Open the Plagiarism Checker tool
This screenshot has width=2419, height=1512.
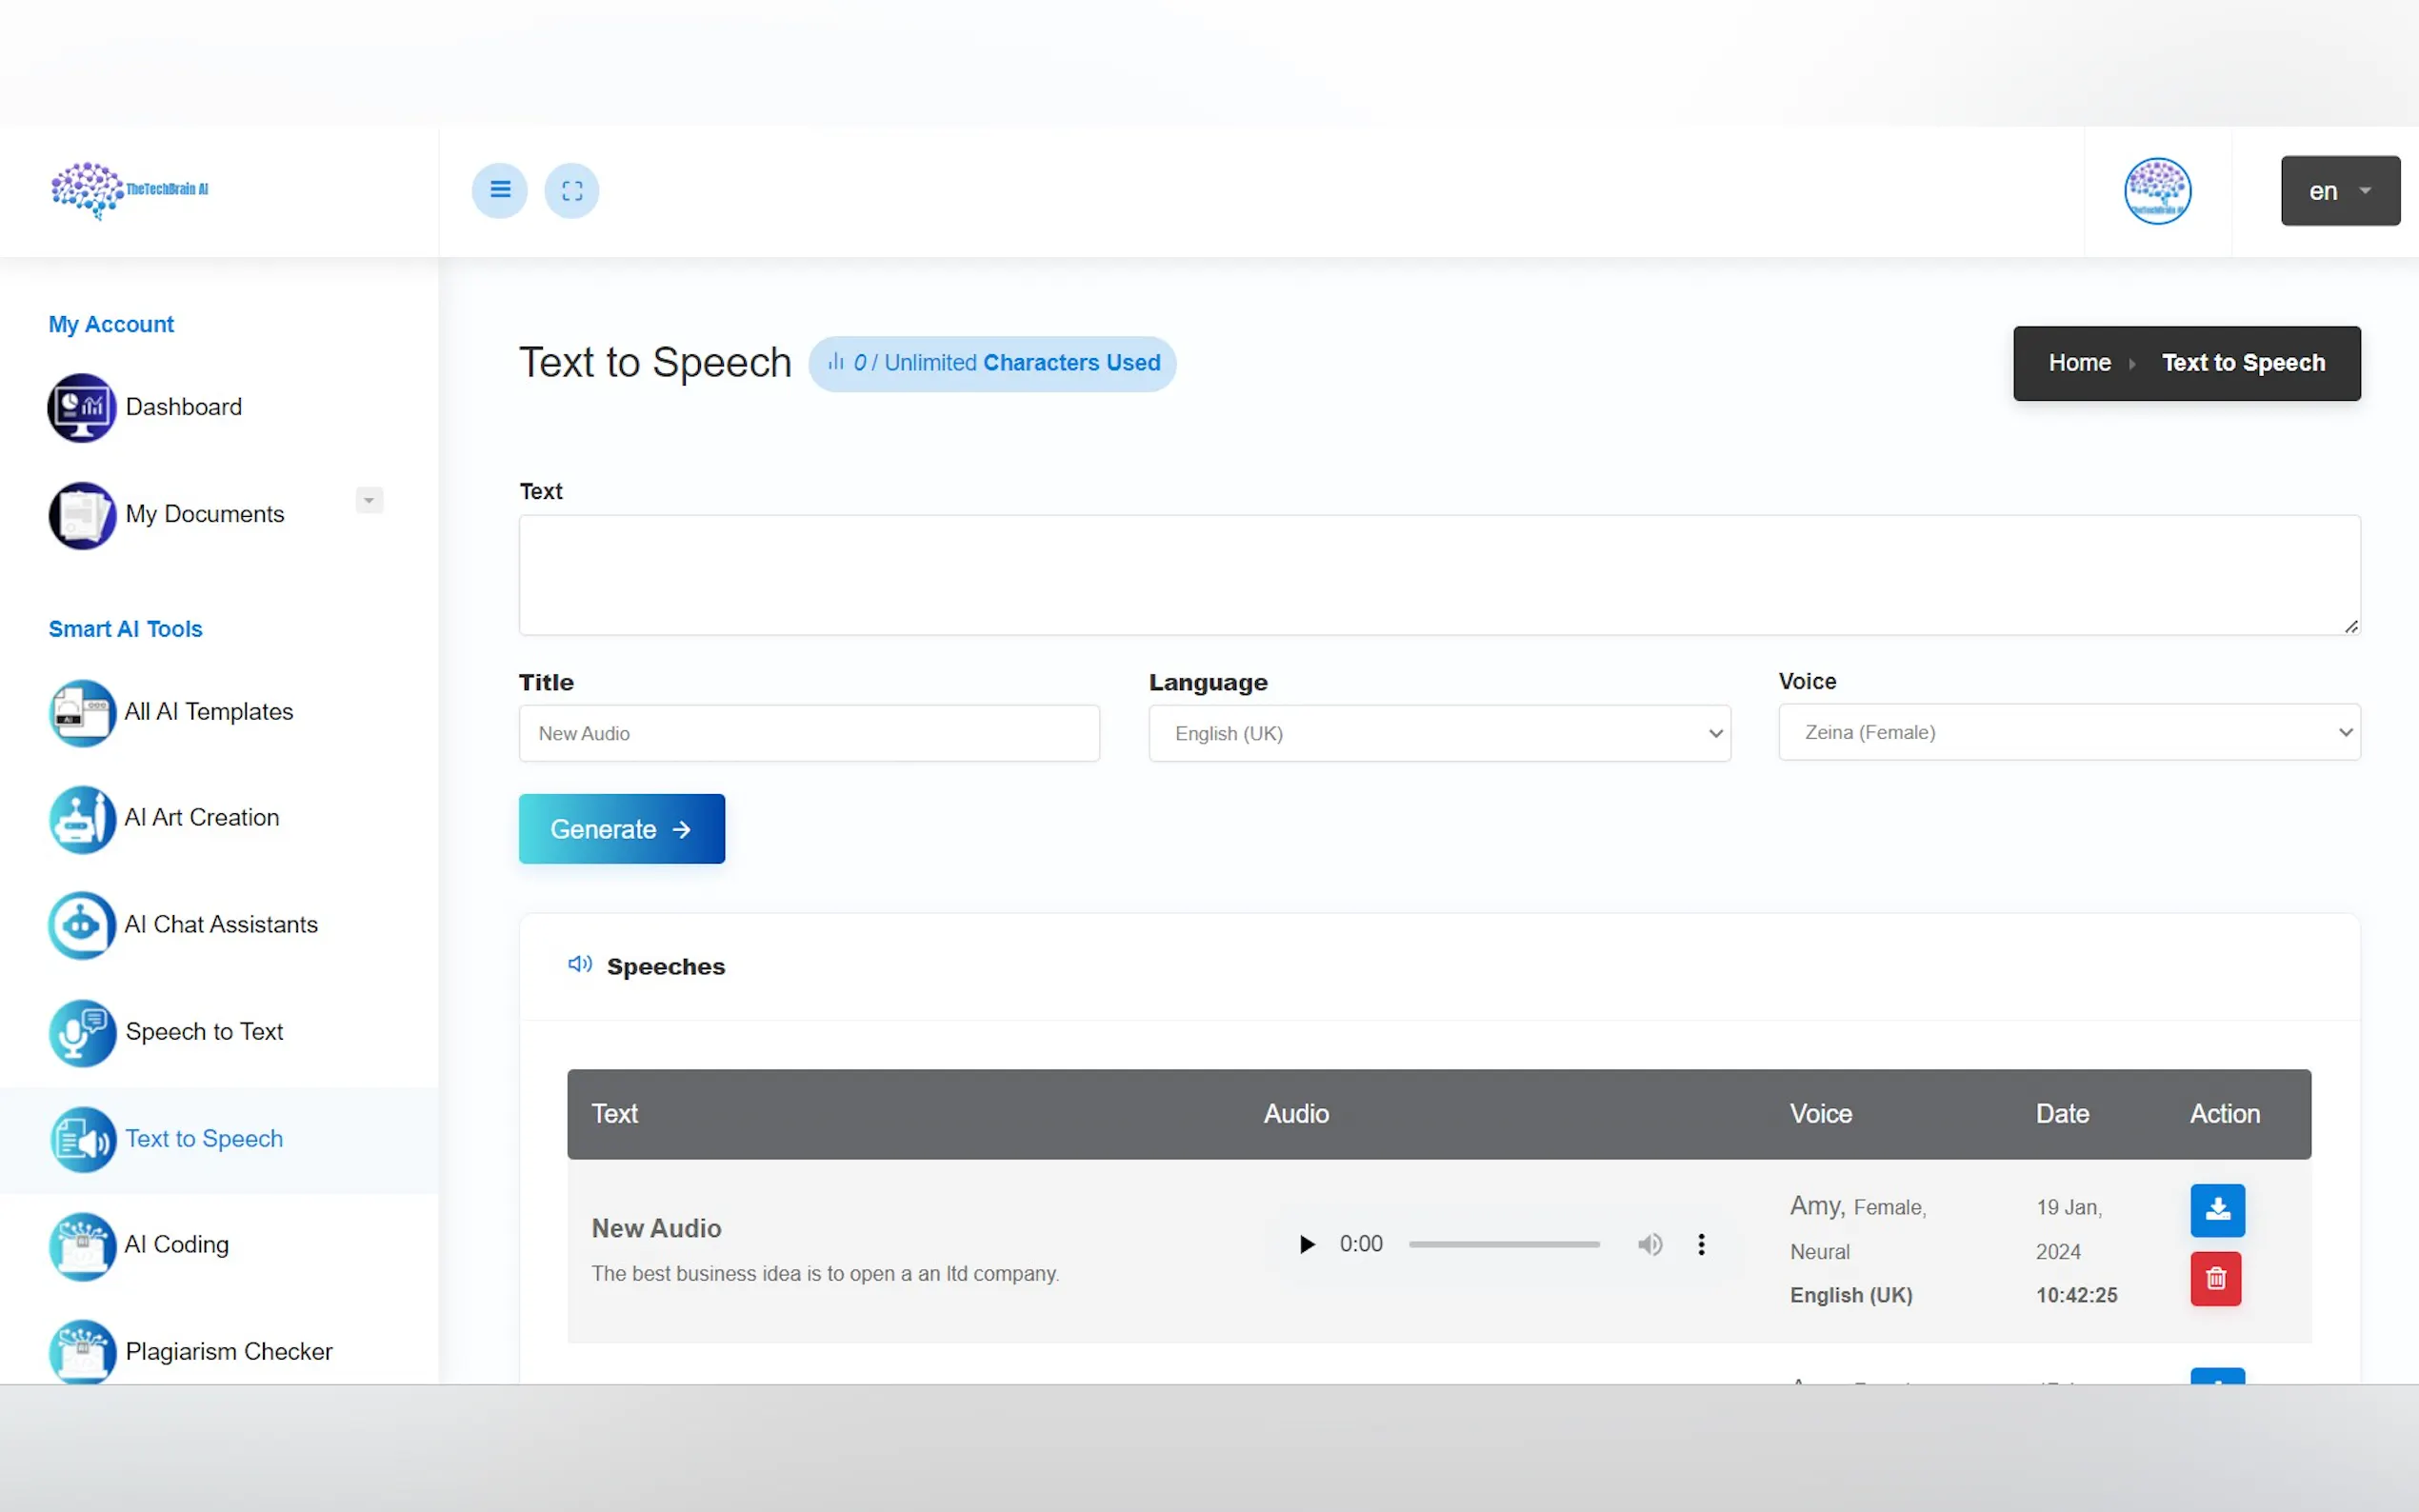pyautogui.click(x=227, y=1350)
